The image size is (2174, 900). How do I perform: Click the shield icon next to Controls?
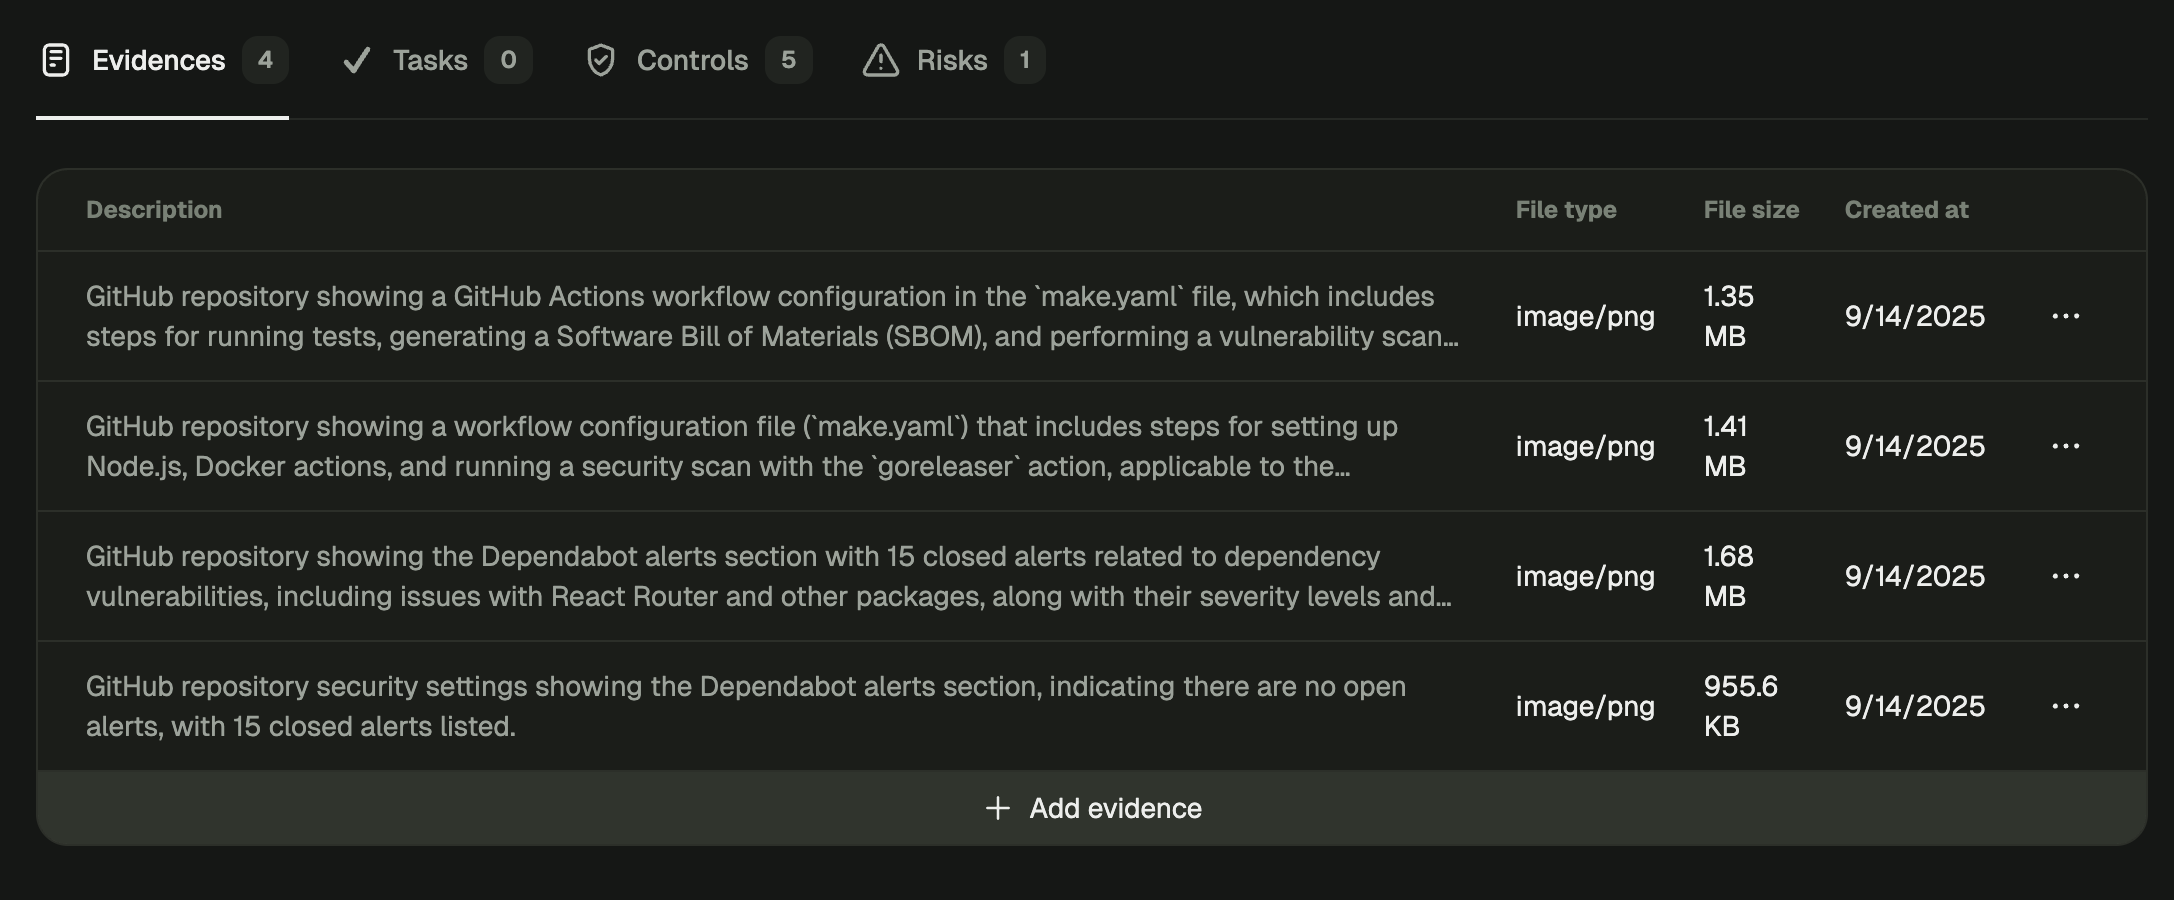click(601, 61)
